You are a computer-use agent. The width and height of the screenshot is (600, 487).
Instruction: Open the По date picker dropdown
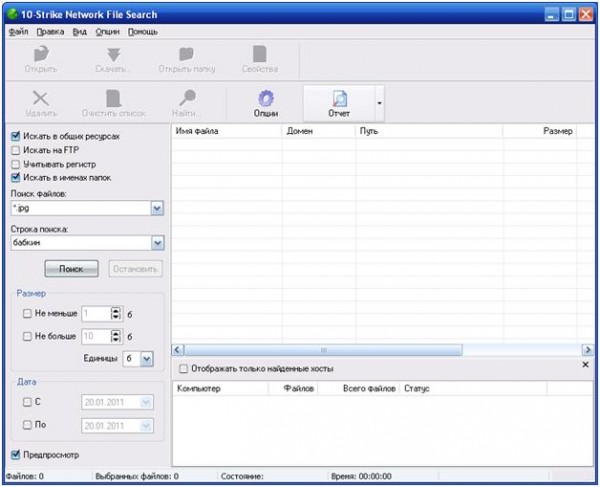(x=146, y=426)
